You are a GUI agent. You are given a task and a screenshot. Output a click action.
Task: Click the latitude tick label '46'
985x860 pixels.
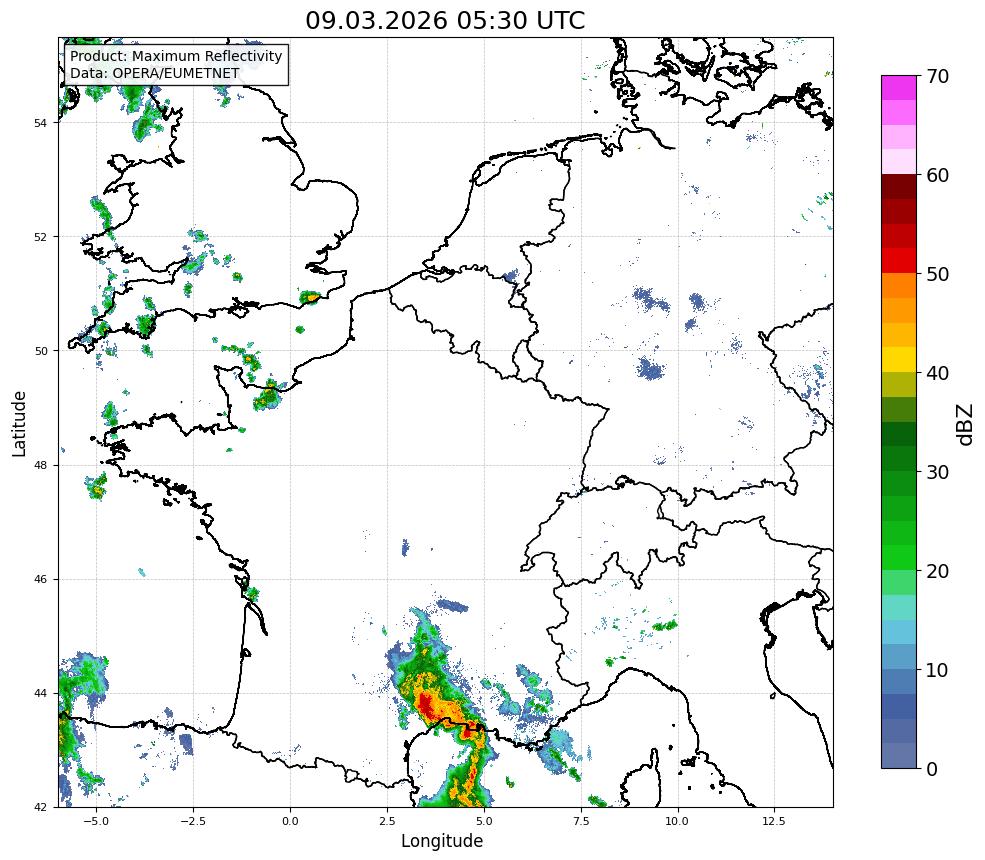click(x=41, y=579)
